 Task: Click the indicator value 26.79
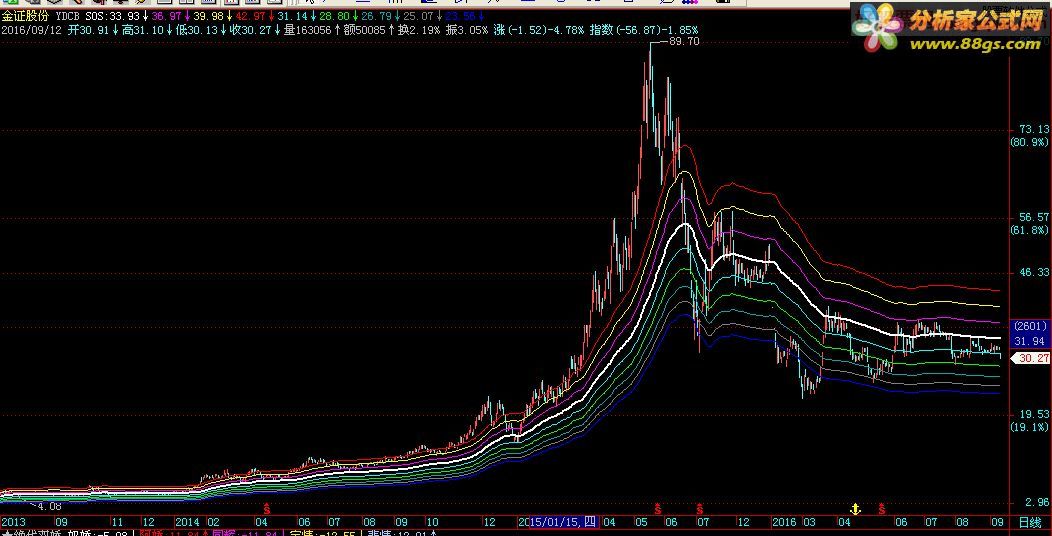coord(377,16)
